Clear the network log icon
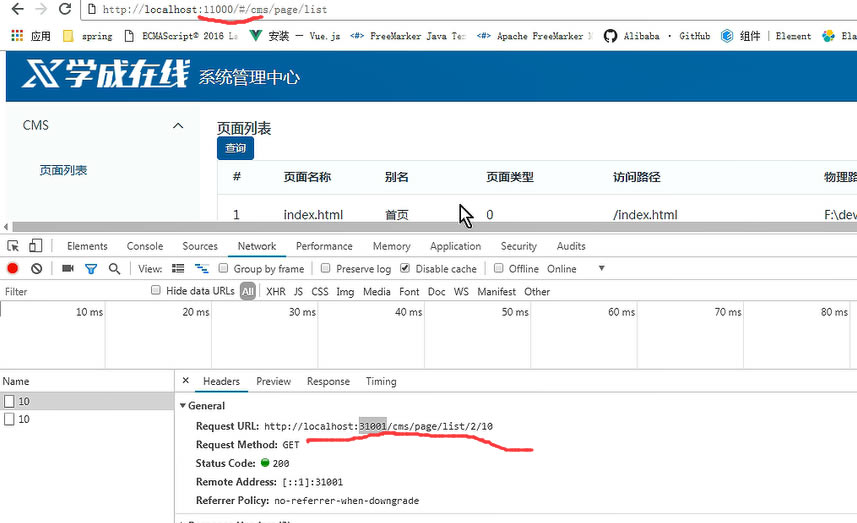The image size is (857, 523). pos(37,268)
